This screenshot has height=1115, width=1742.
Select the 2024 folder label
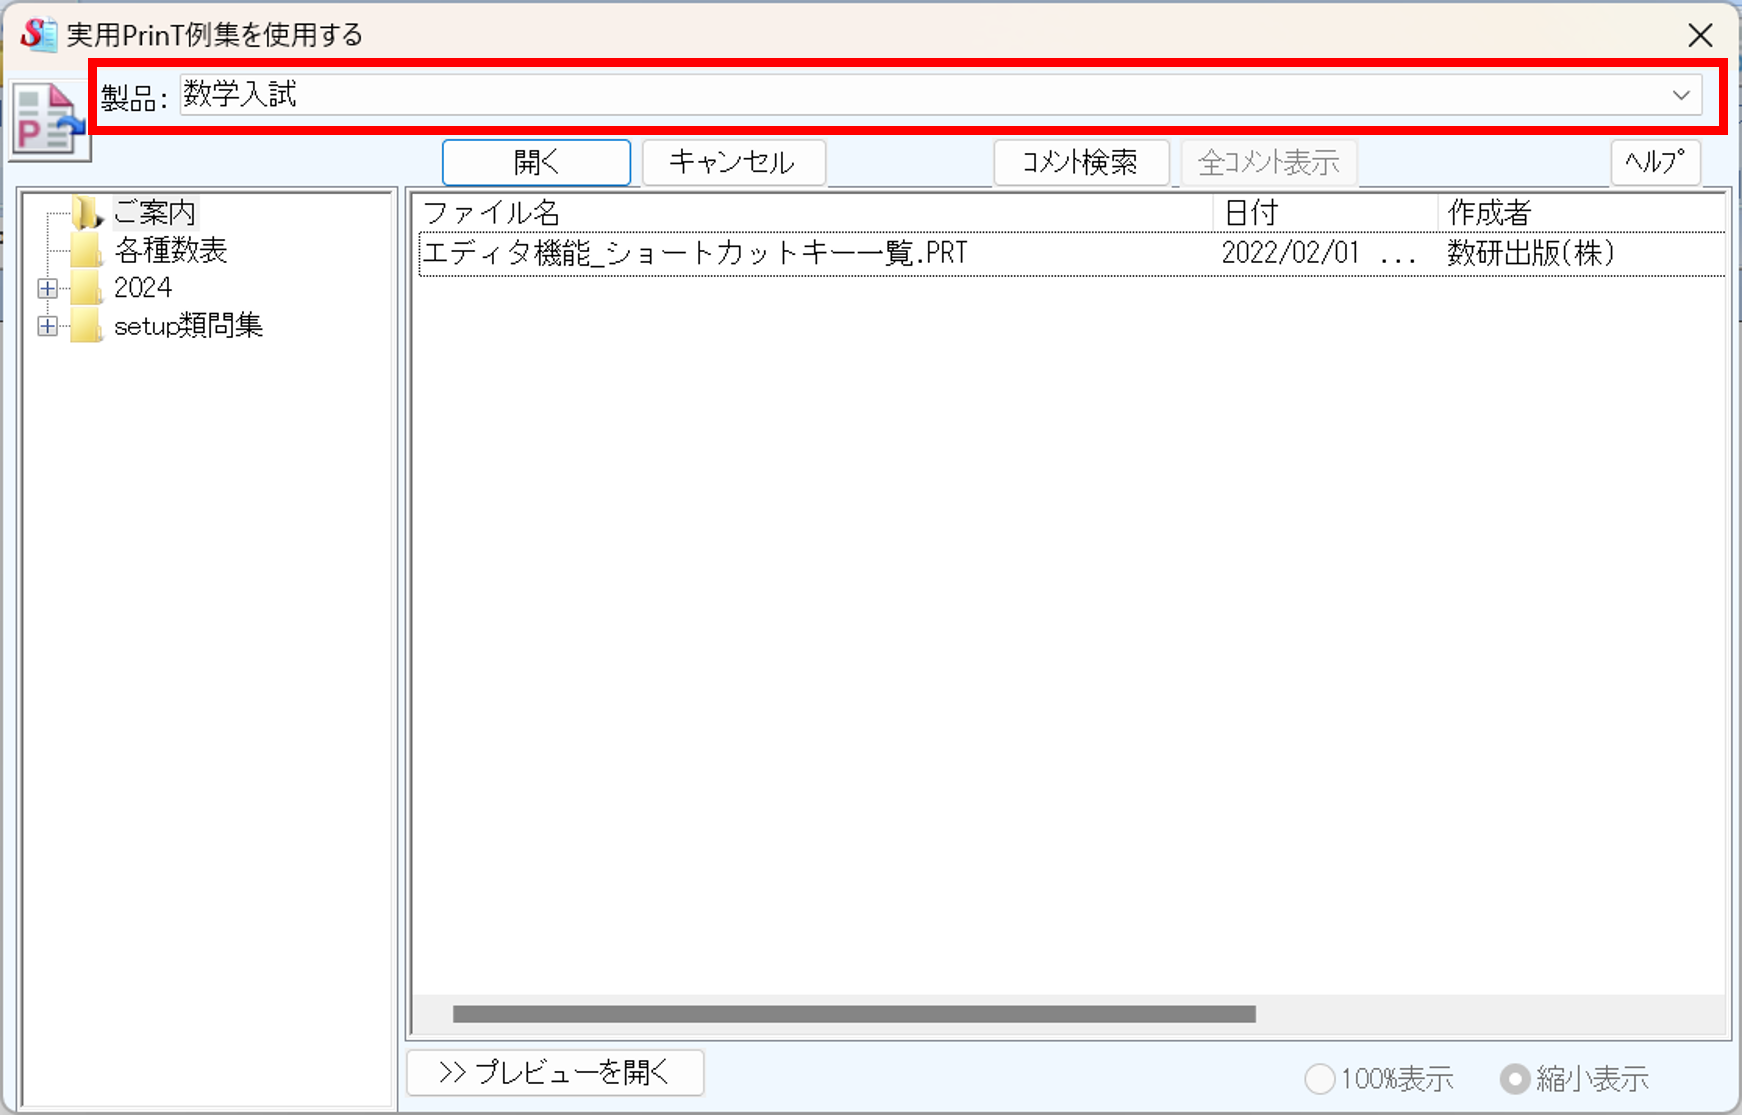tap(143, 288)
